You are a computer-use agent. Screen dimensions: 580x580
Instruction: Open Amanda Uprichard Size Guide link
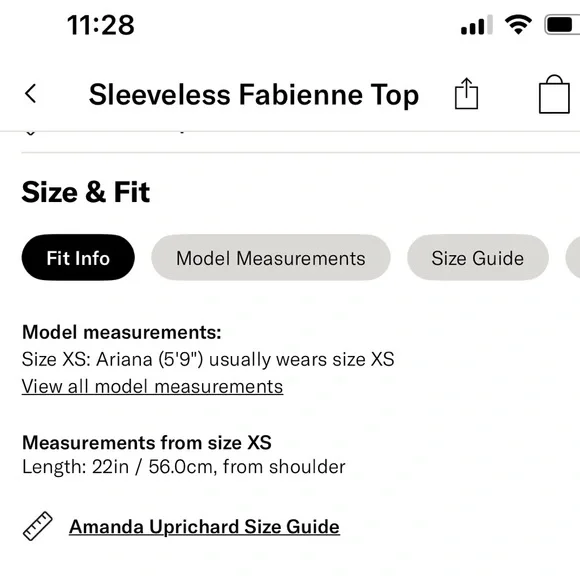click(x=204, y=526)
